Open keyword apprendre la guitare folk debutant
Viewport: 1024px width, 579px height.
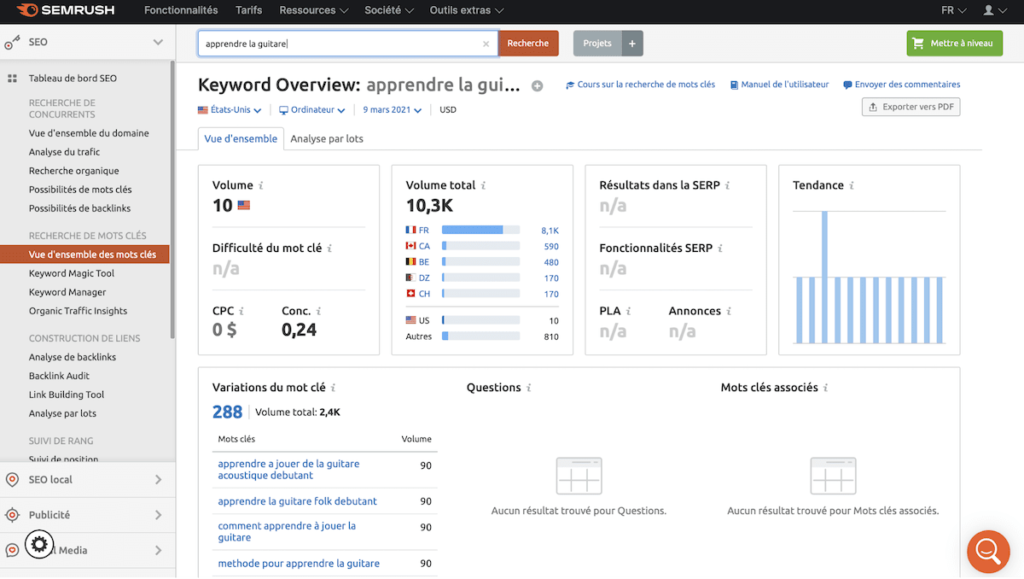click(x=297, y=501)
